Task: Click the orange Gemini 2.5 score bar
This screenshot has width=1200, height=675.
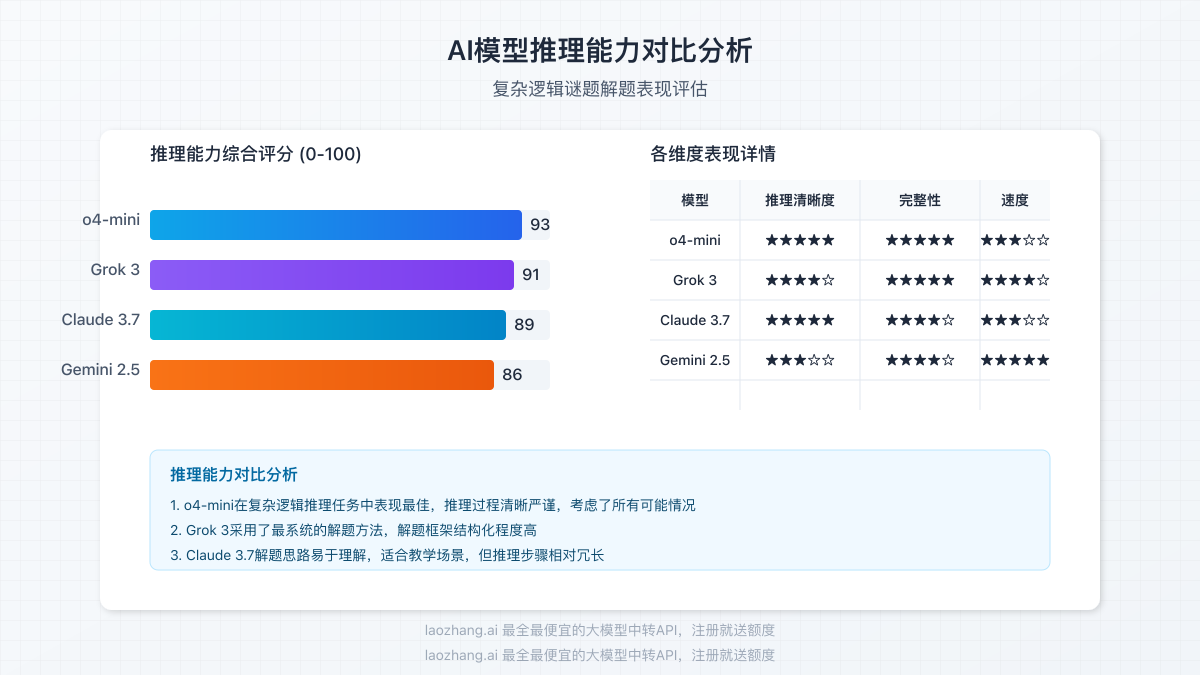Action: (322, 375)
